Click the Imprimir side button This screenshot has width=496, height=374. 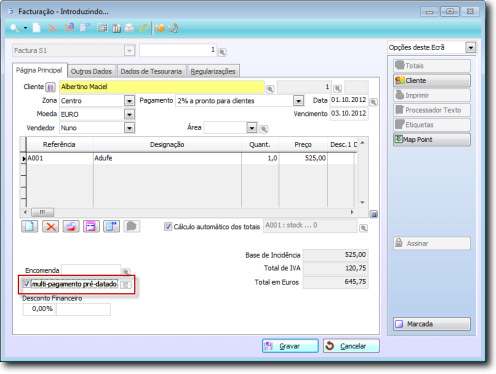pyautogui.click(x=432, y=96)
